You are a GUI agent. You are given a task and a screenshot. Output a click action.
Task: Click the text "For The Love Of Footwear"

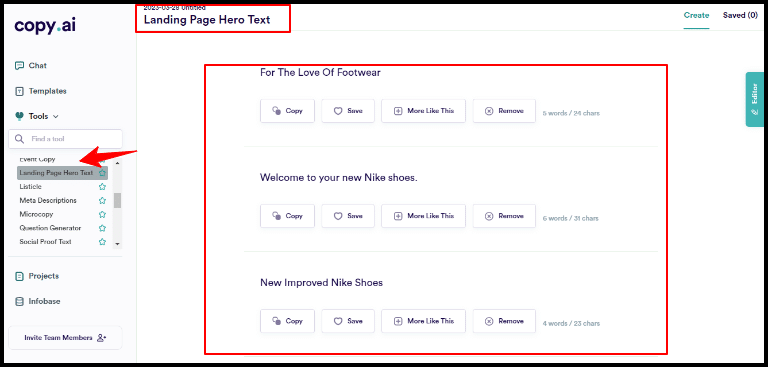[320, 73]
